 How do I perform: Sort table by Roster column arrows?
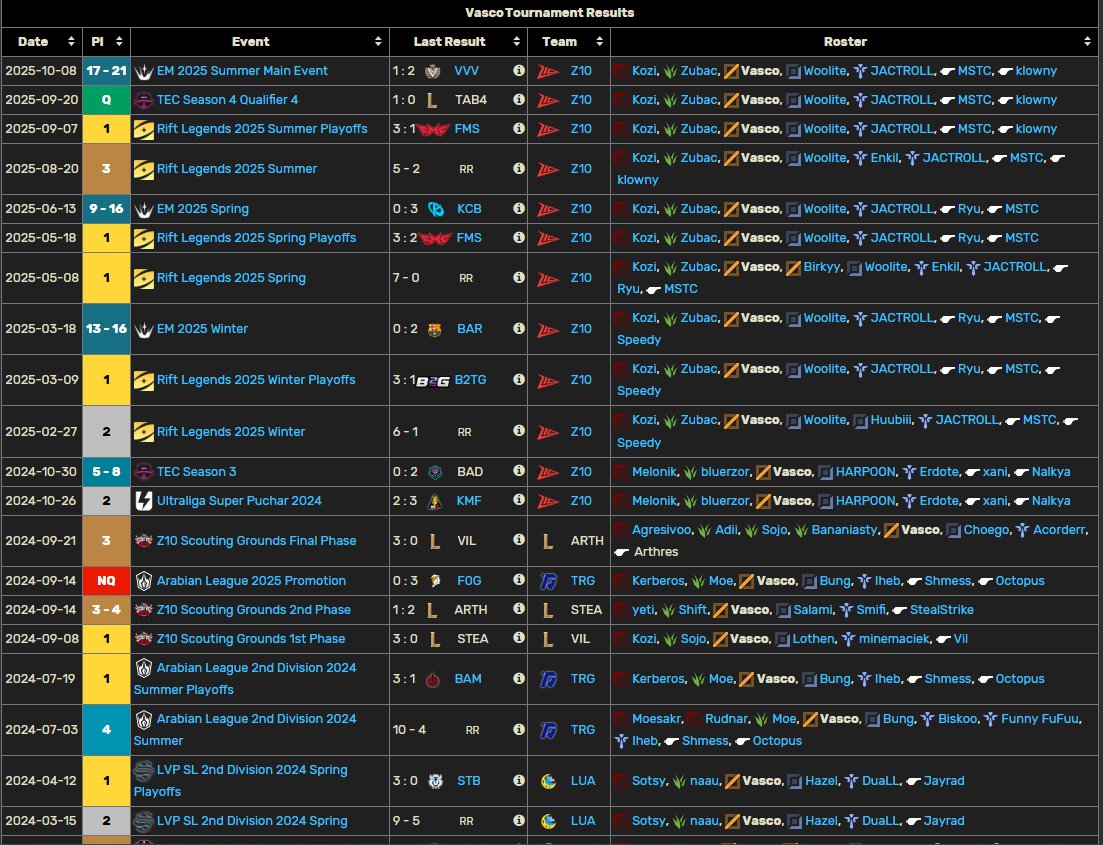pos(1088,42)
